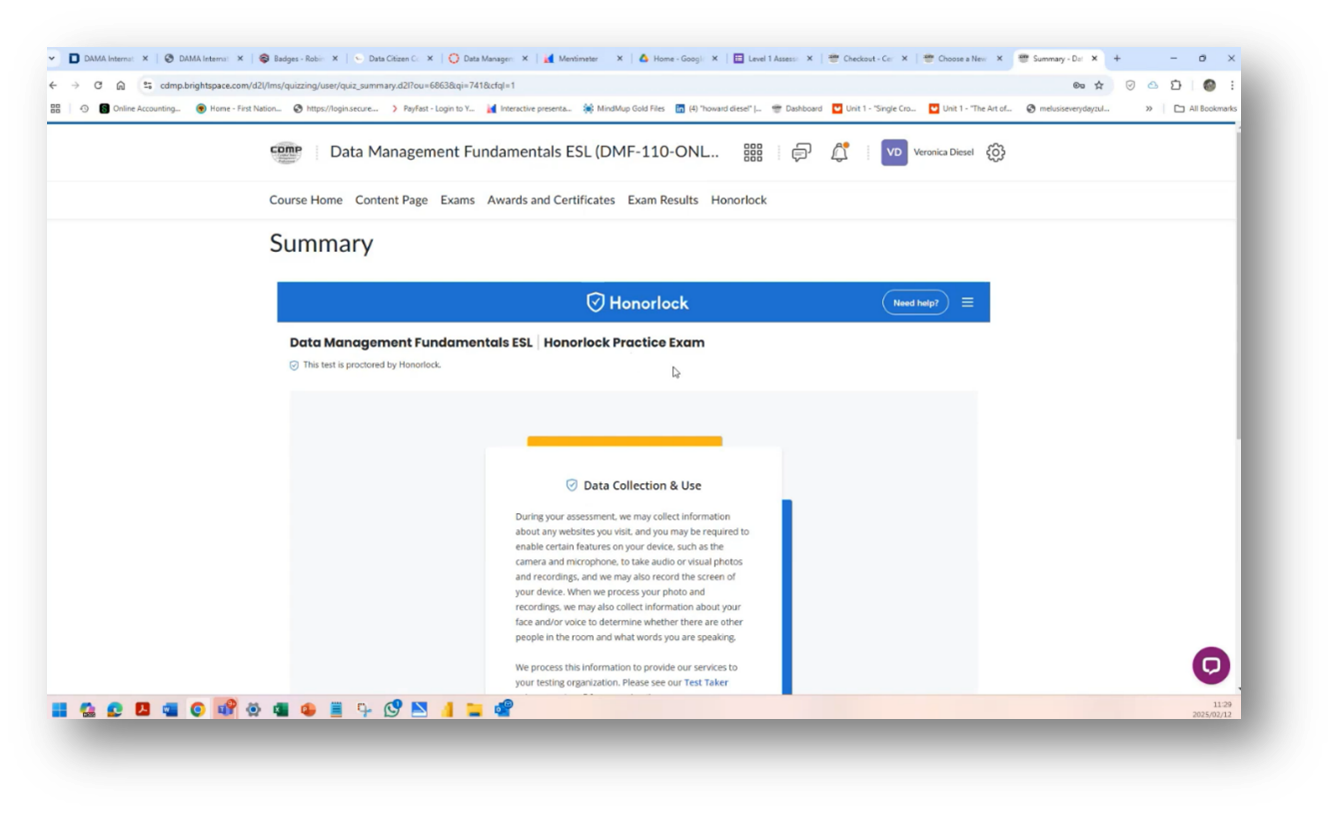Screen dimensions: 1336x814
Task: Bookmark this page with the star icon
Action: click(x=1099, y=86)
